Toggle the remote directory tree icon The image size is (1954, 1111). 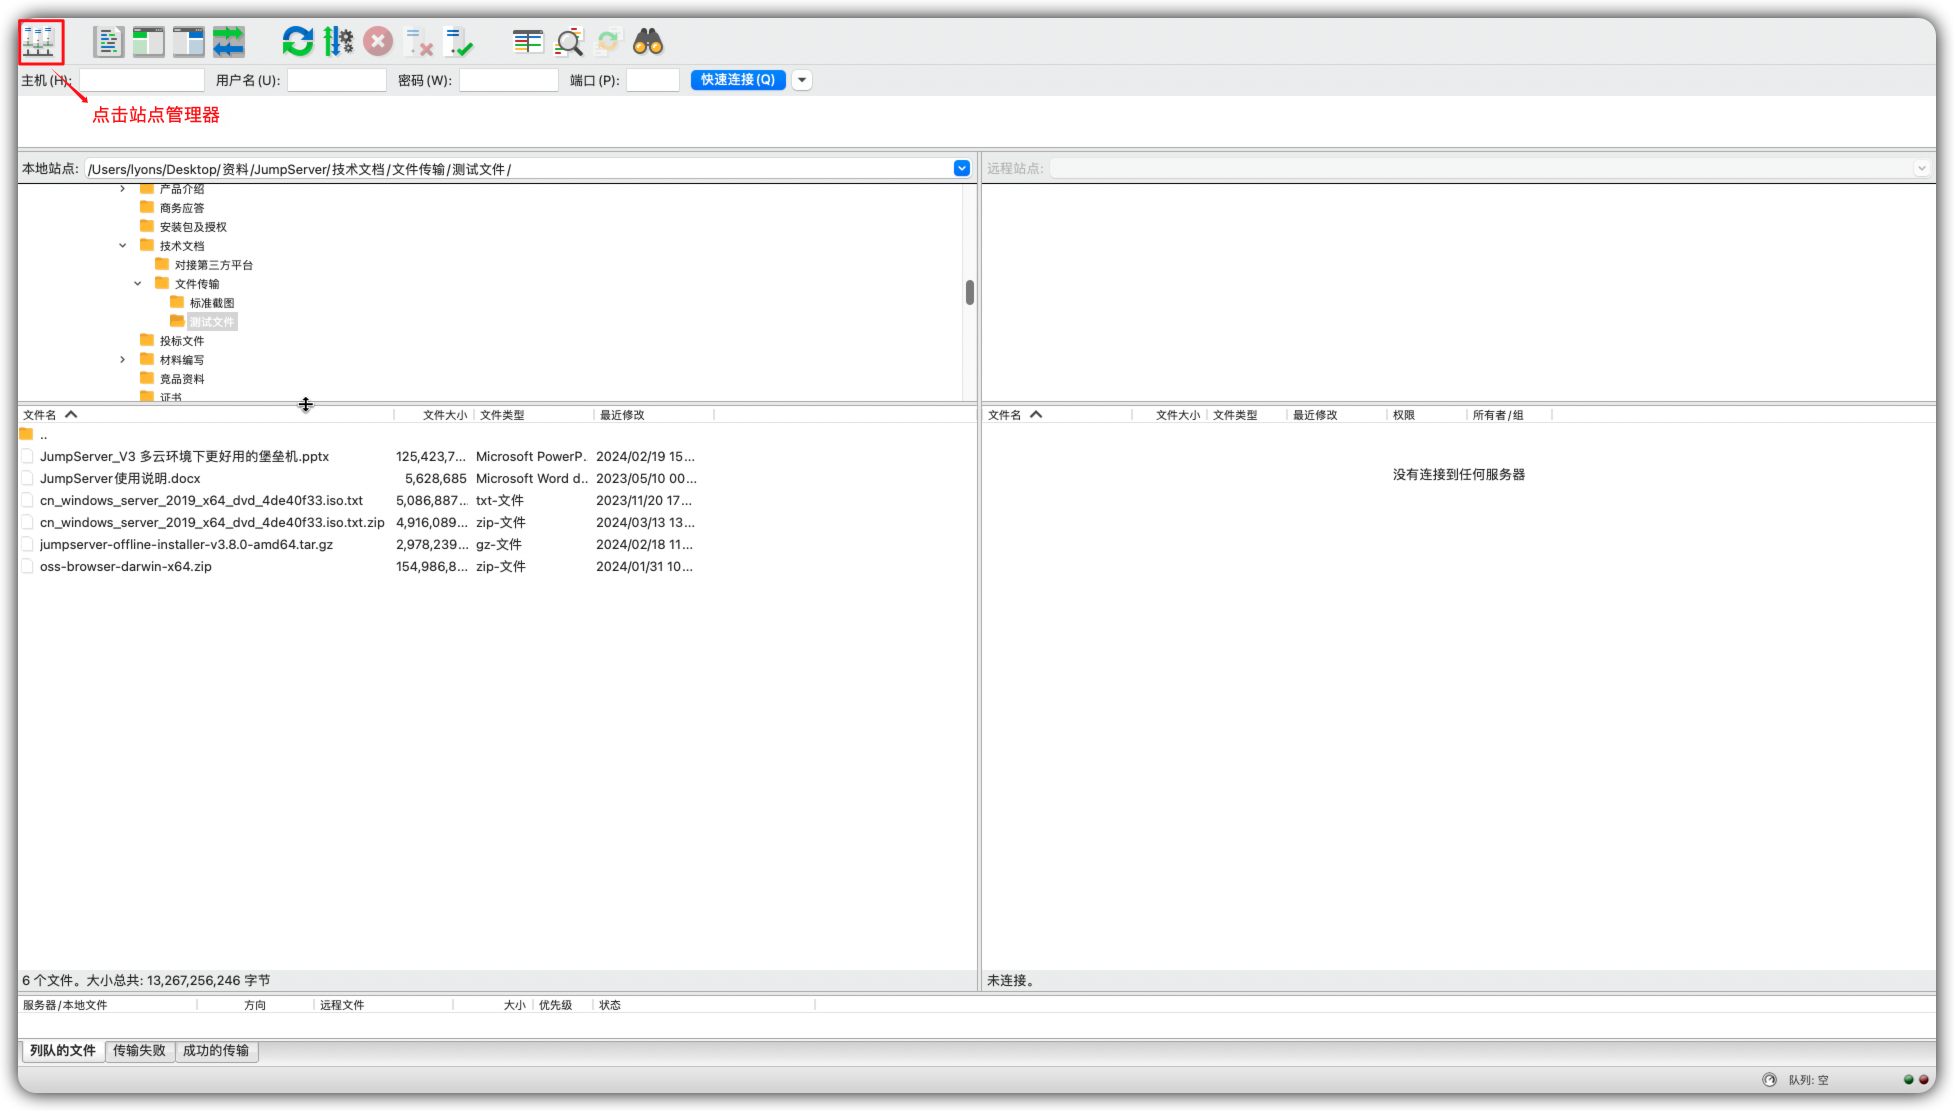pos(188,42)
